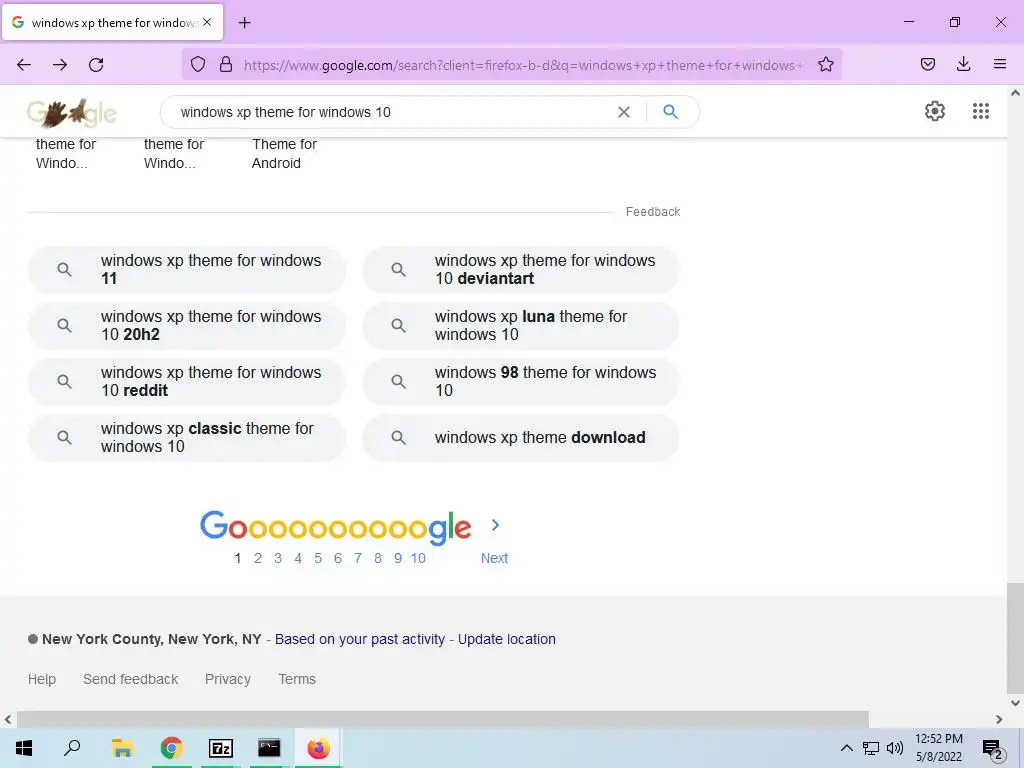The width and height of the screenshot is (1024, 768).
Task: Open 7-Zip from the taskbar
Action: tap(220, 748)
